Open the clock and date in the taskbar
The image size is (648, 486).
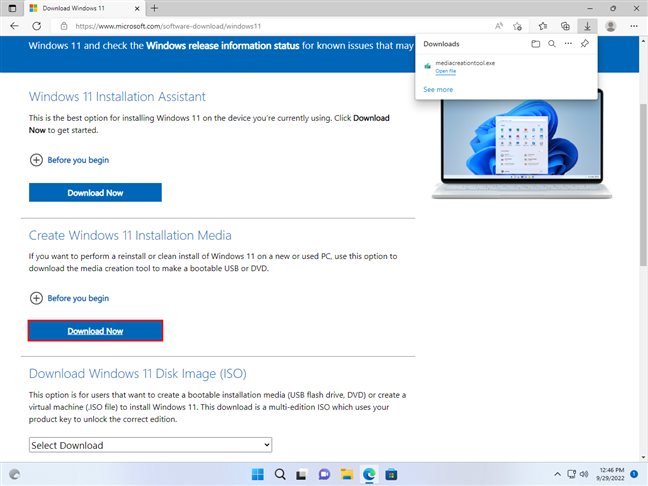pyautogui.click(x=610, y=474)
